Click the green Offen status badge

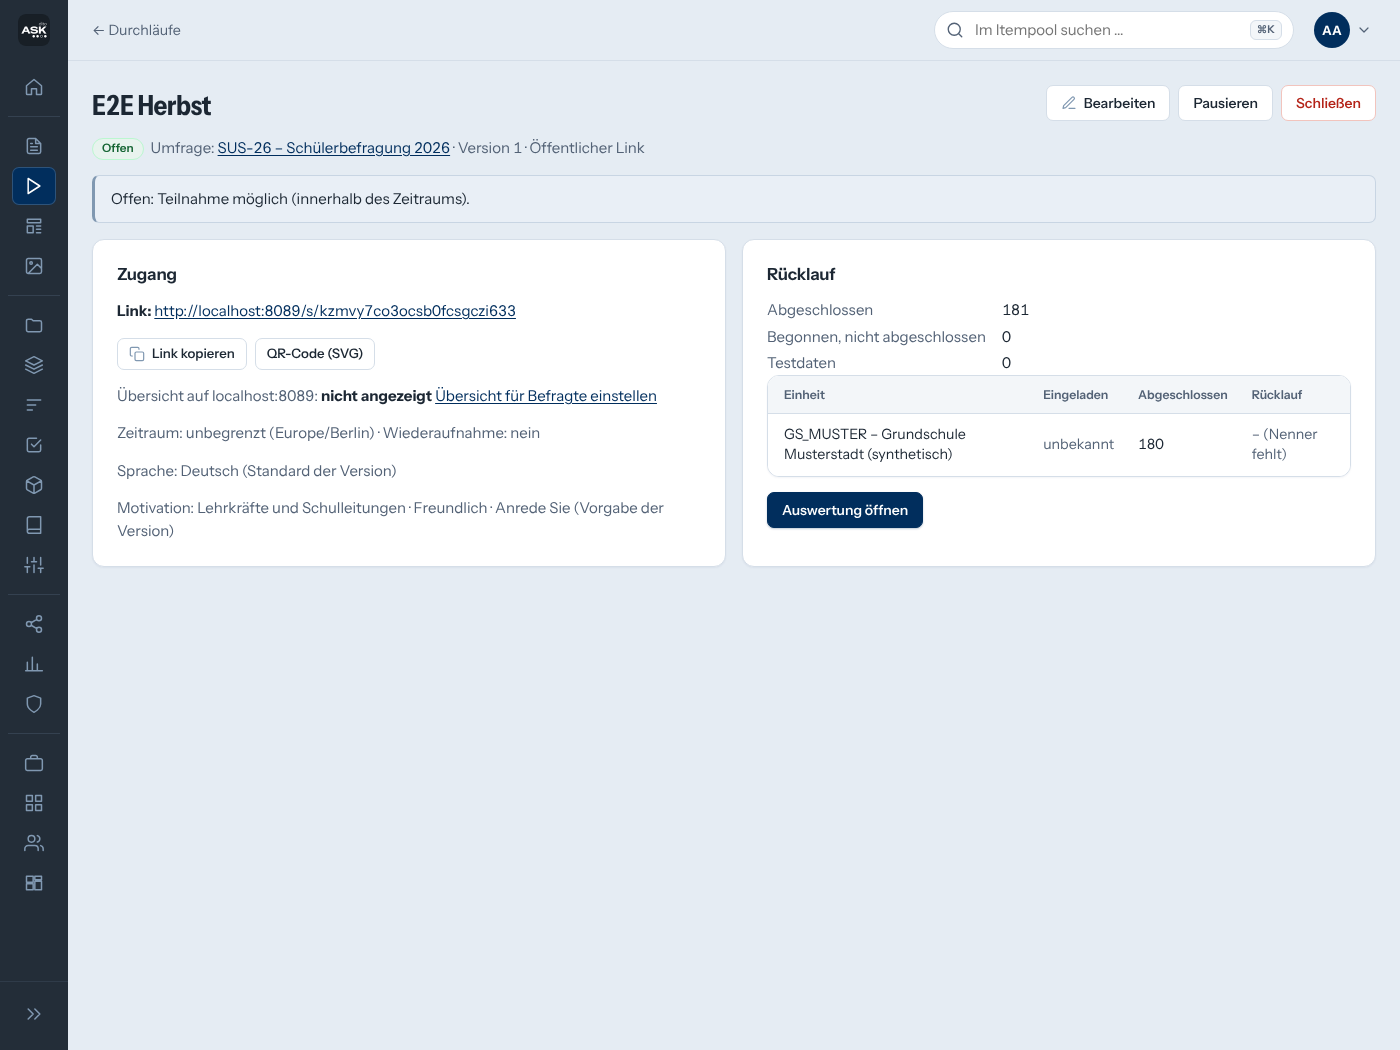point(118,148)
